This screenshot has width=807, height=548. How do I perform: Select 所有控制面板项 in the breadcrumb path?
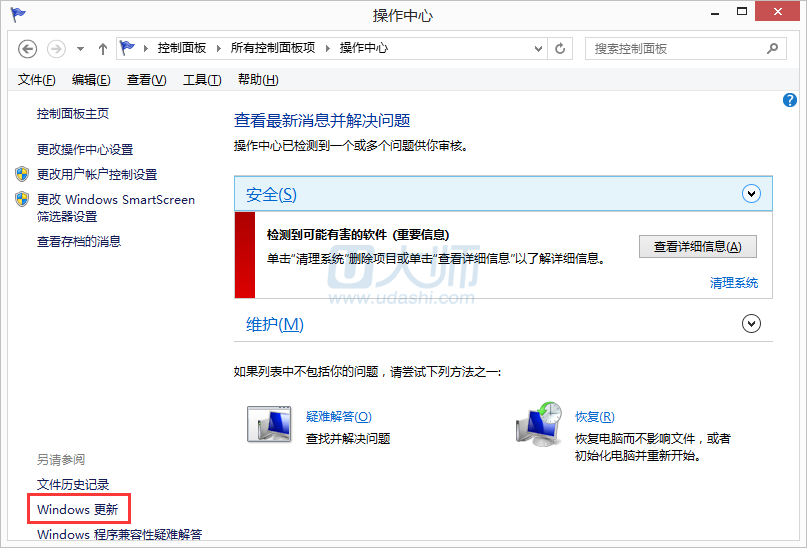click(273, 48)
